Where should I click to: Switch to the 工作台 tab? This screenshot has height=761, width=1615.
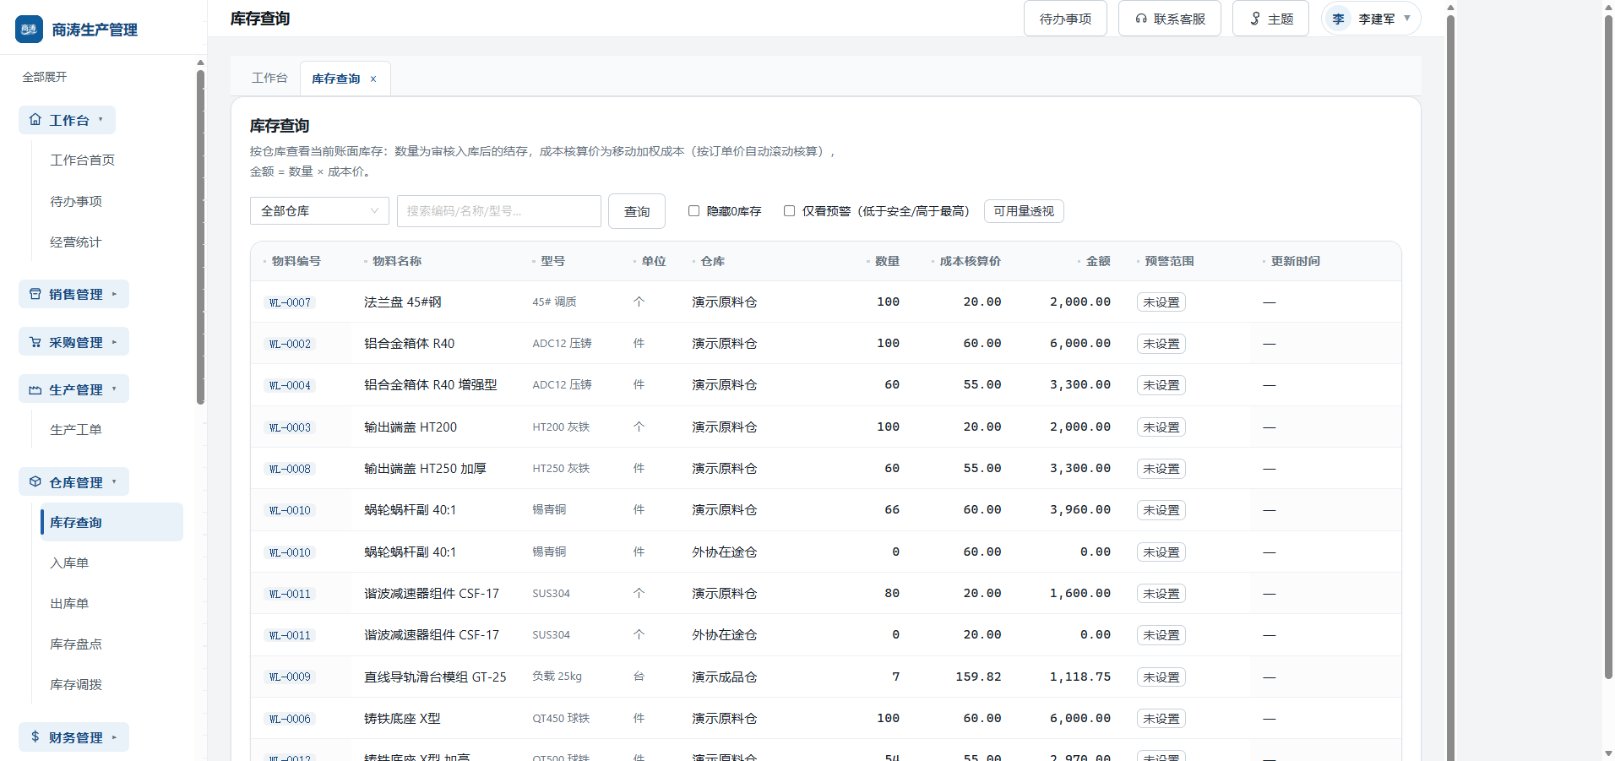point(269,78)
